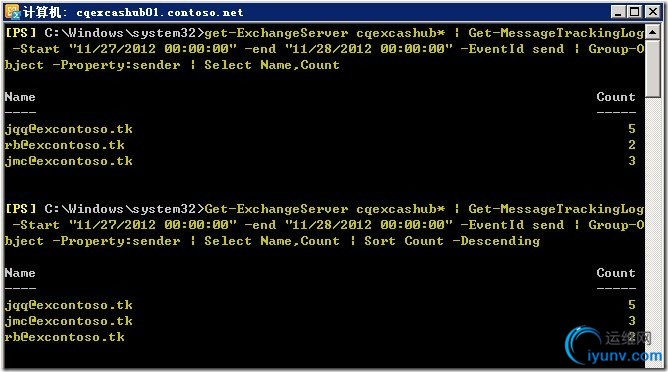Image resolution: width=668 pixels, height=372 pixels.
Task: Click rb@excontoso.tk in first result table
Action: (x=65, y=145)
